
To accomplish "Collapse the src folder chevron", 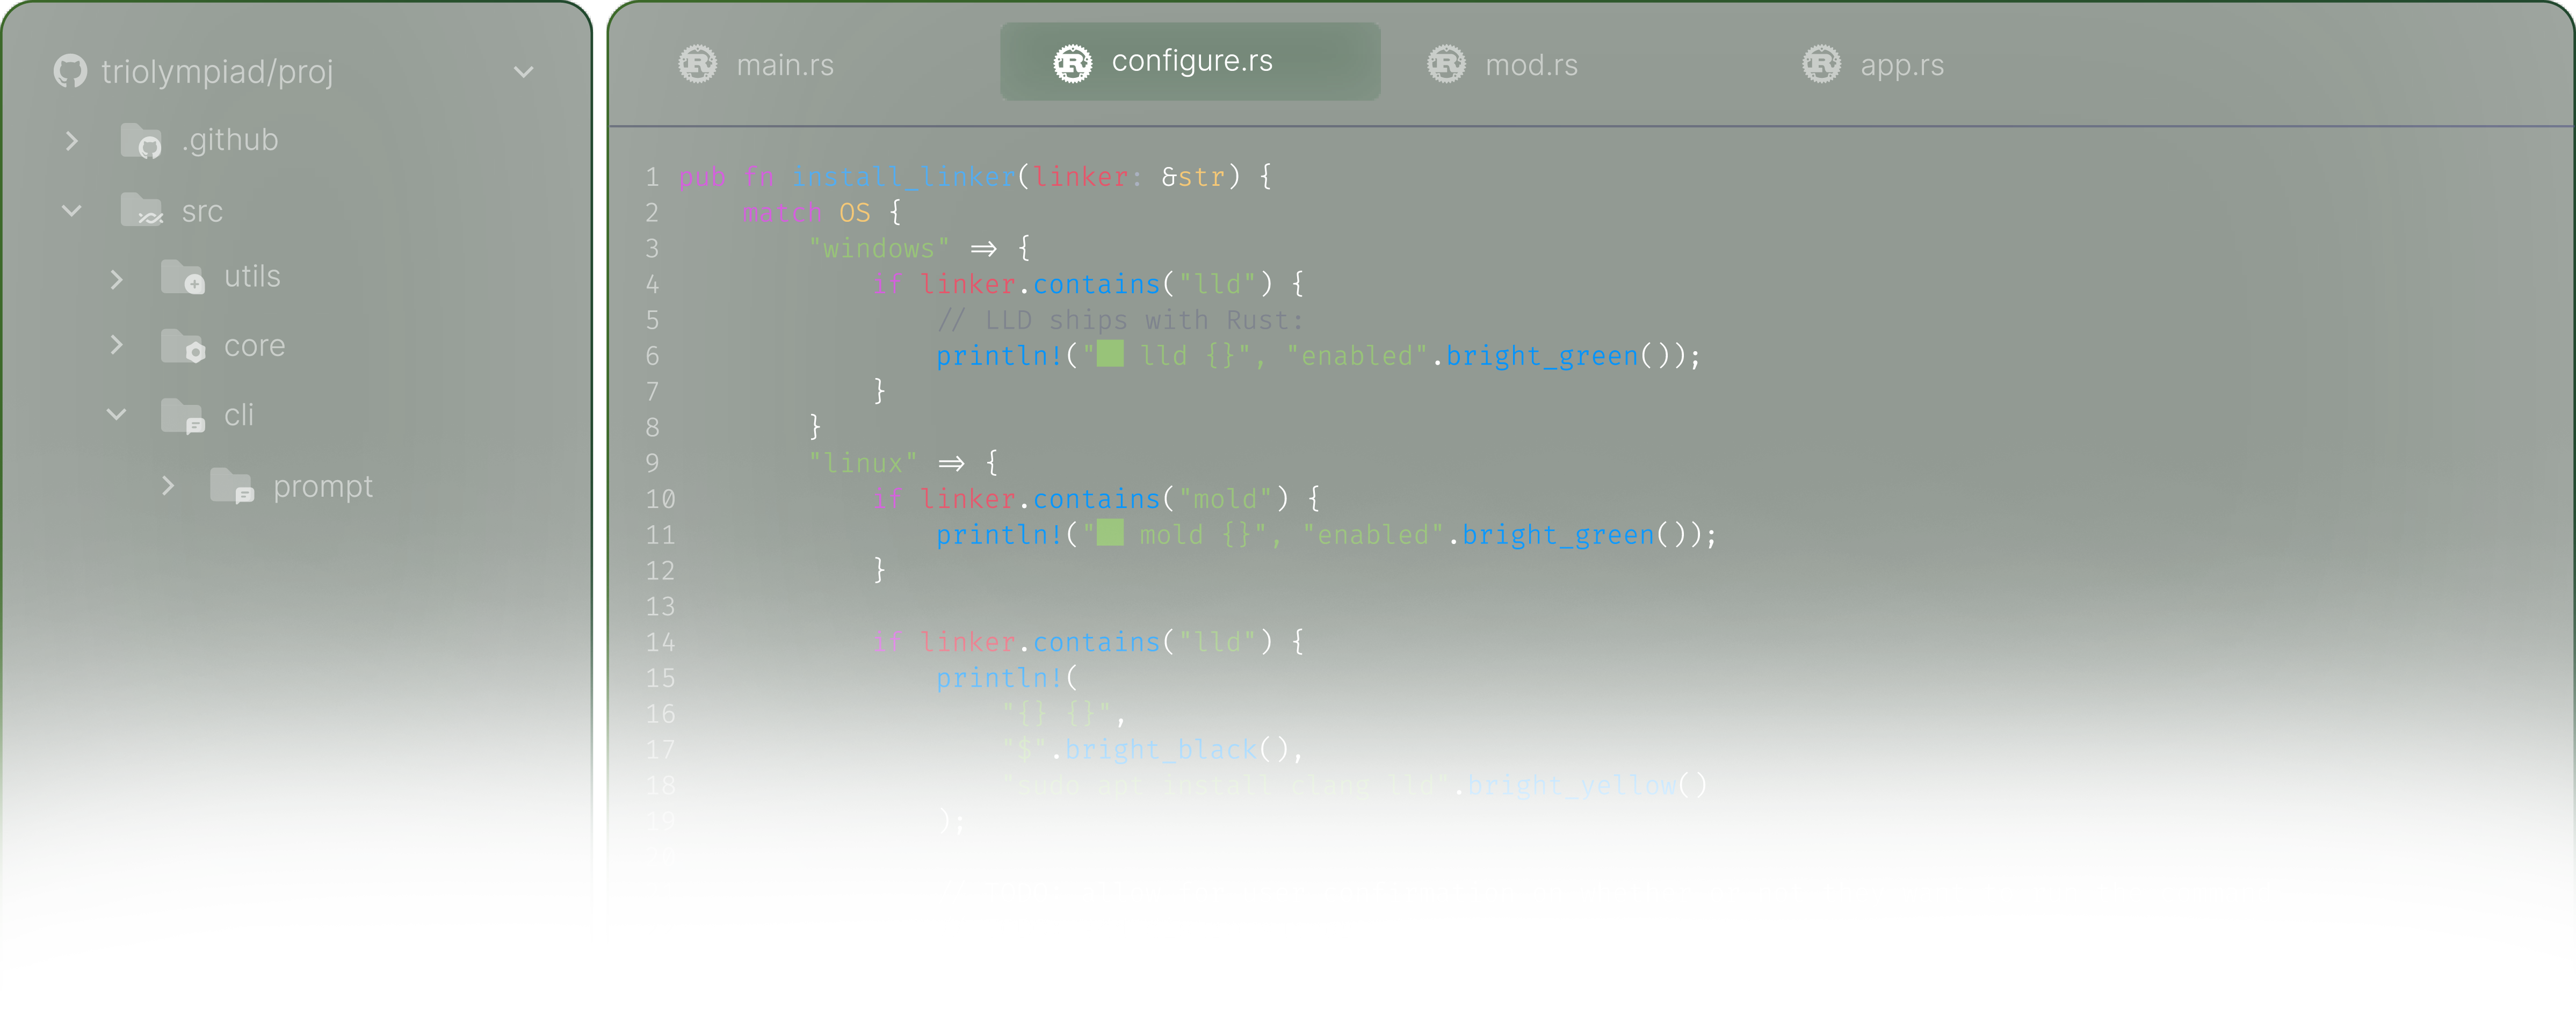I will coord(71,211).
